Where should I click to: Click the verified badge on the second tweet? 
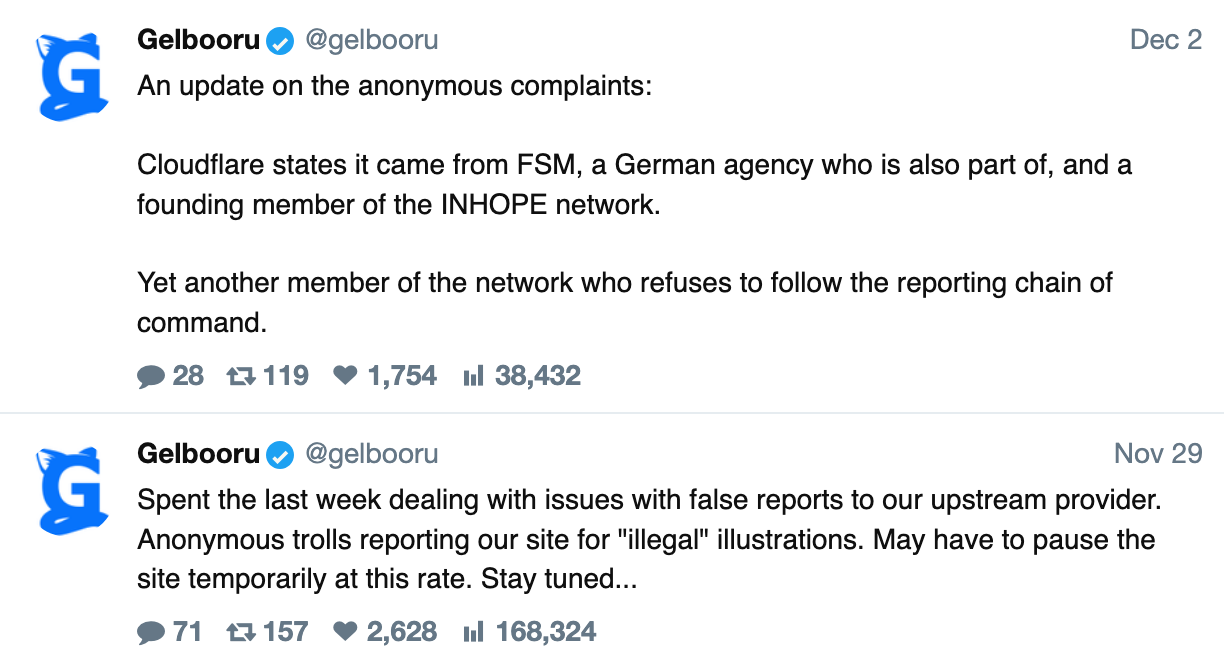click(281, 455)
